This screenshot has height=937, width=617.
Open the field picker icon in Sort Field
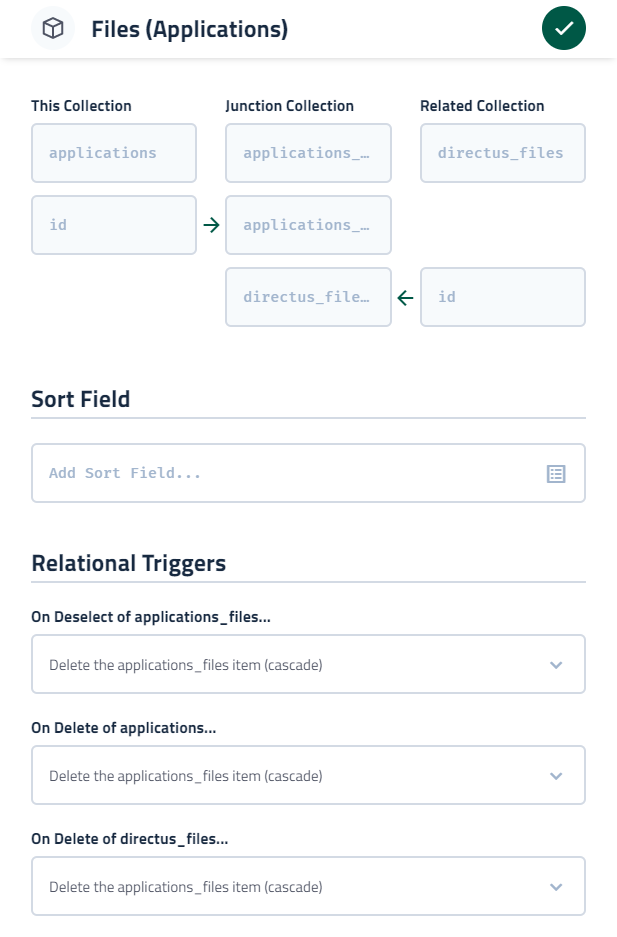click(557, 473)
